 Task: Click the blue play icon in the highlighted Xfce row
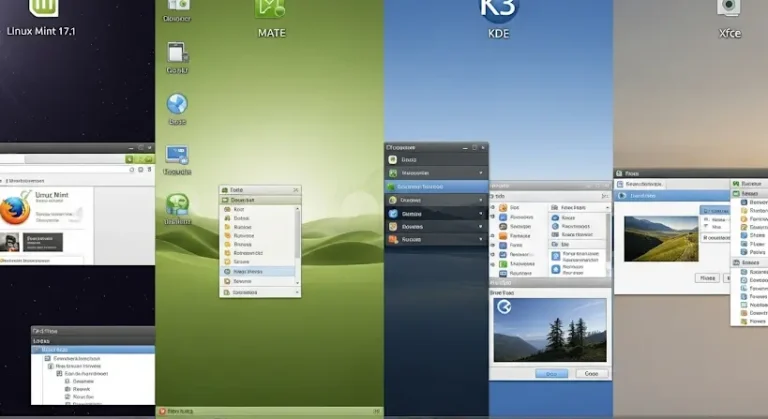(622, 196)
